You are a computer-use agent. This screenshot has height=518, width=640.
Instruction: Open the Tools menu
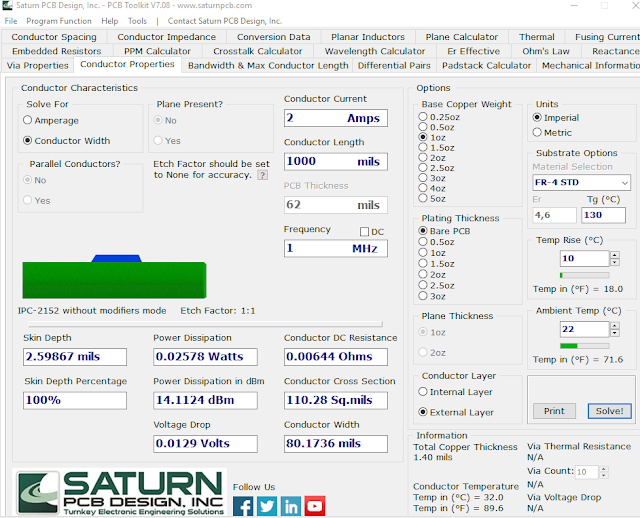click(x=137, y=21)
